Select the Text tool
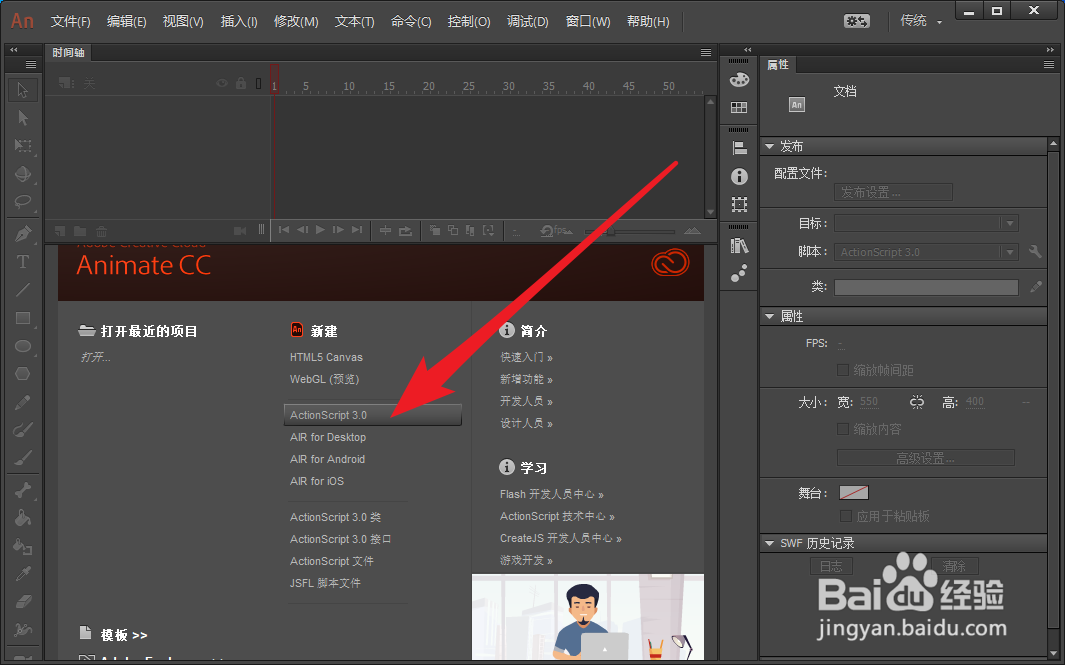Image resolution: width=1065 pixels, height=665 pixels. coord(22,262)
